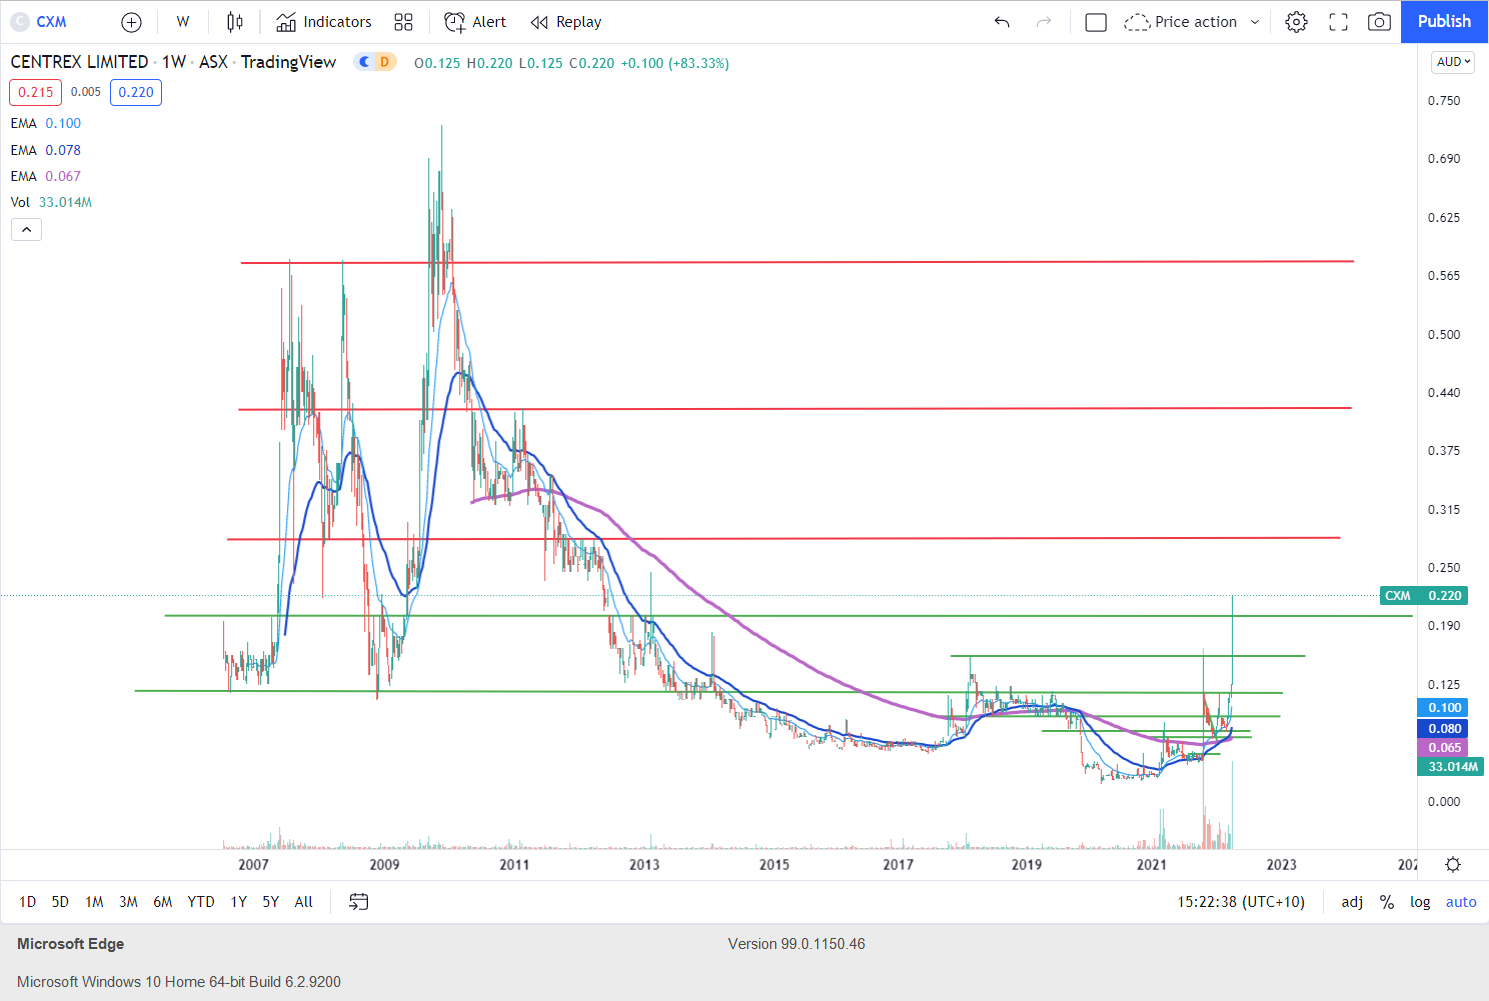Viewport: 1489px width, 1001px height.
Task: Click the 2021 label on time axis
Action: click(1151, 865)
